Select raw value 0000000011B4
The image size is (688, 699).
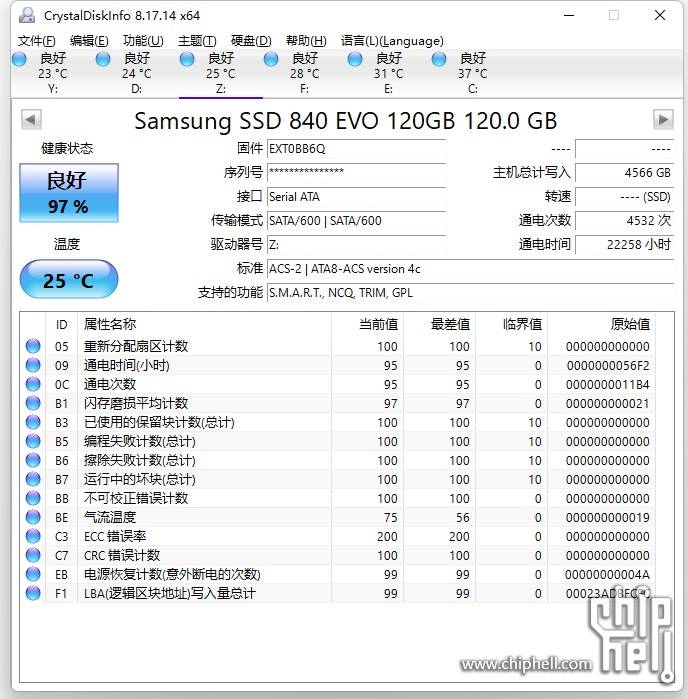pyautogui.click(x=608, y=385)
